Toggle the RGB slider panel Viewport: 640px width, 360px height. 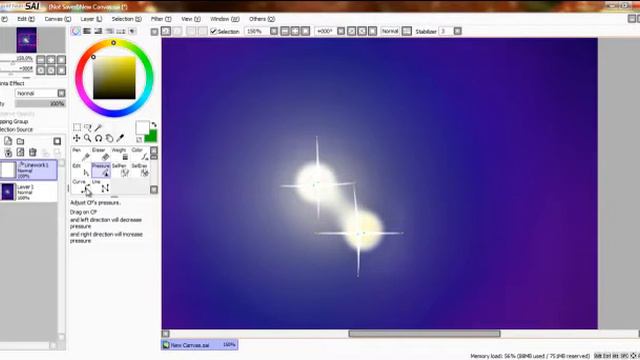[x=87, y=31]
